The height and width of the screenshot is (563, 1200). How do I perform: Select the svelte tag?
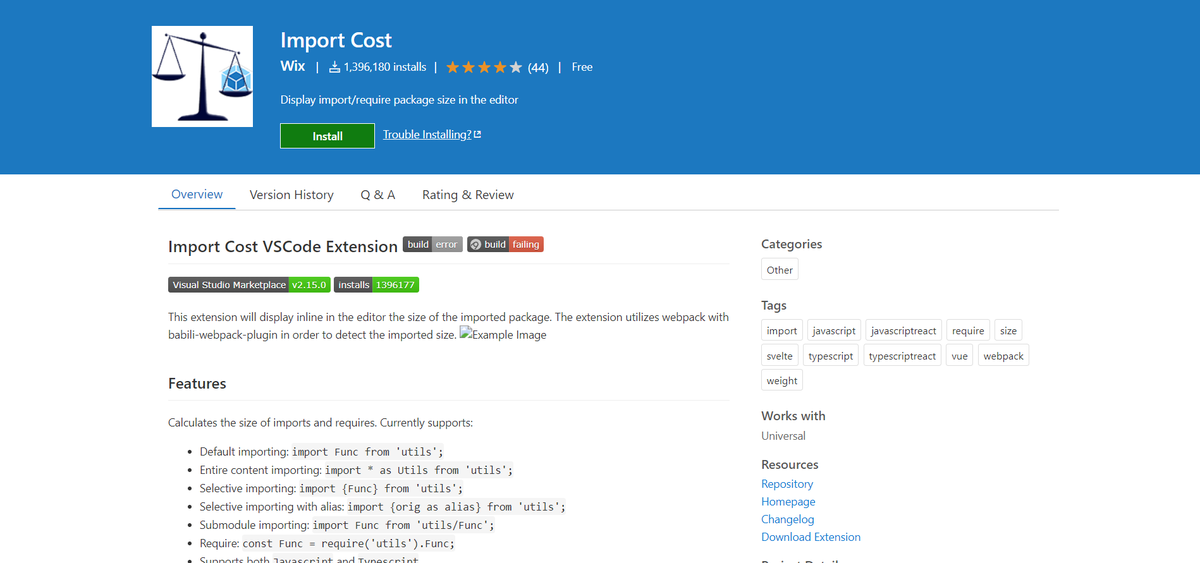[780, 355]
